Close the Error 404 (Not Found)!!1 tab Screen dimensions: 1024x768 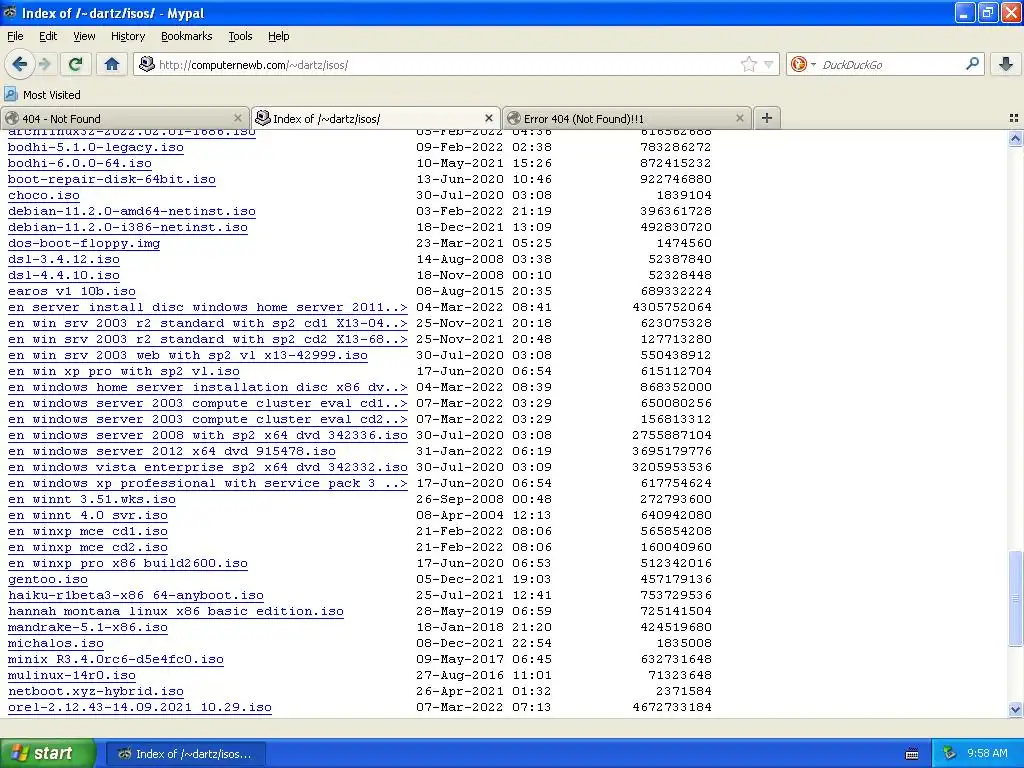click(x=739, y=118)
